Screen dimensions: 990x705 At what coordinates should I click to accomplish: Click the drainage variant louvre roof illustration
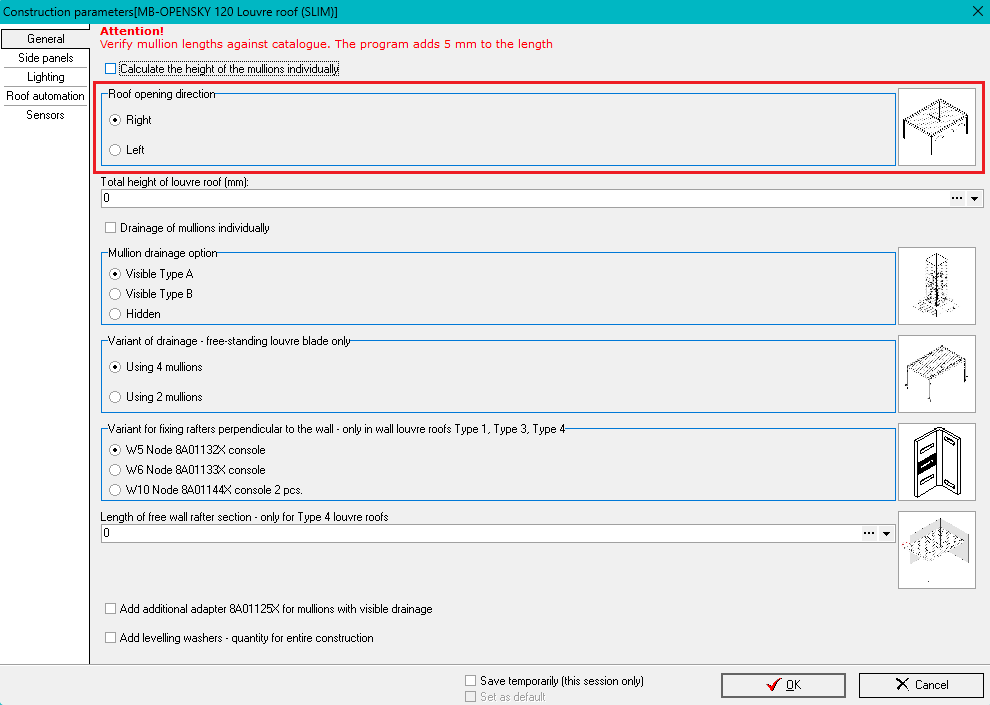point(936,374)
